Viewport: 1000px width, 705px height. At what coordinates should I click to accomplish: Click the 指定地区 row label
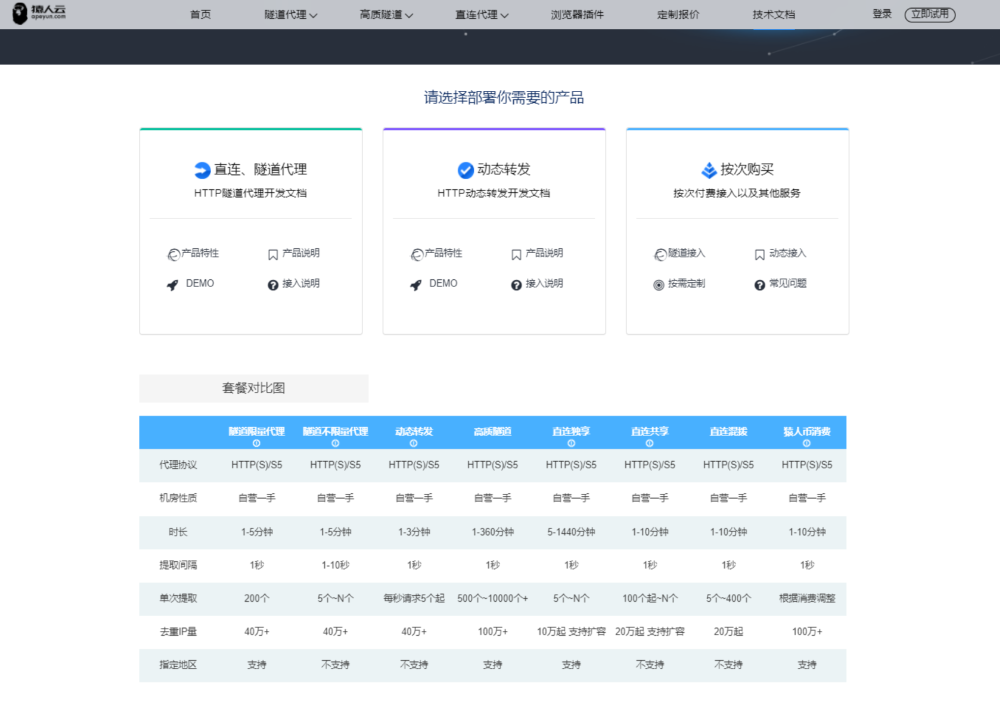click(178, 665)
